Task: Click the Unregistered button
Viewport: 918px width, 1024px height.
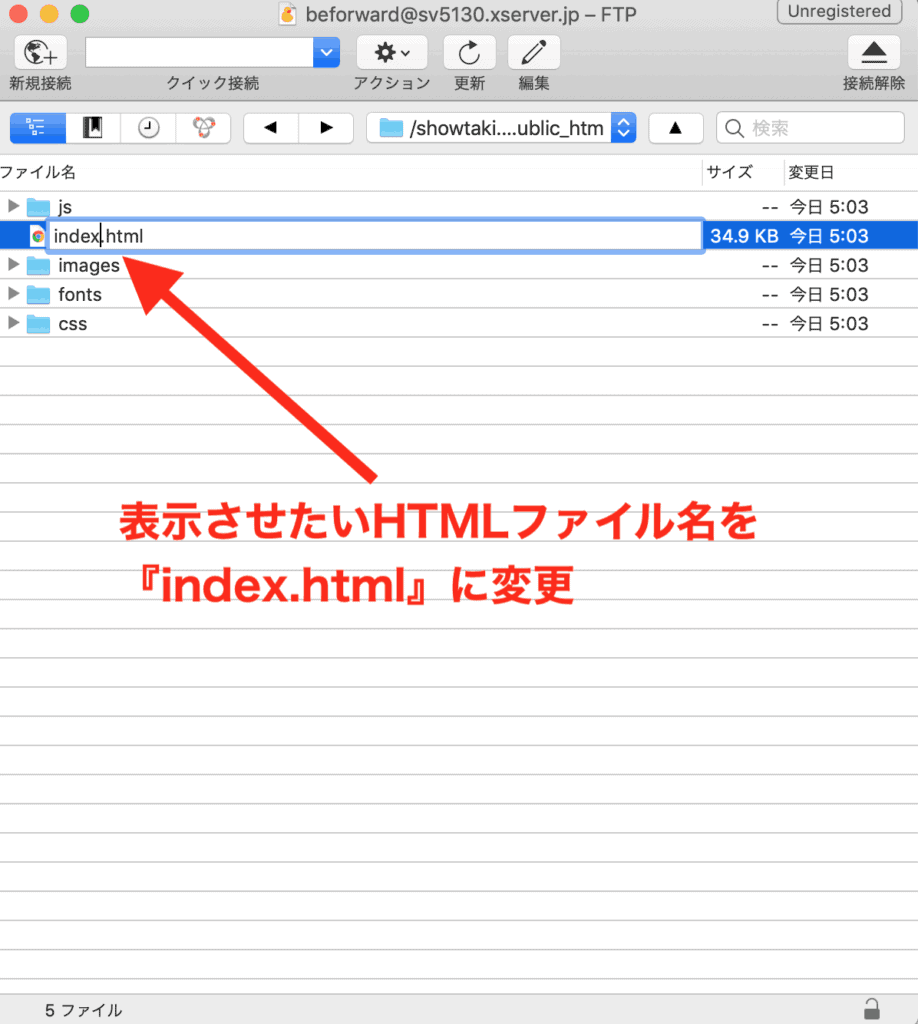Action: [x=839, y=11]
